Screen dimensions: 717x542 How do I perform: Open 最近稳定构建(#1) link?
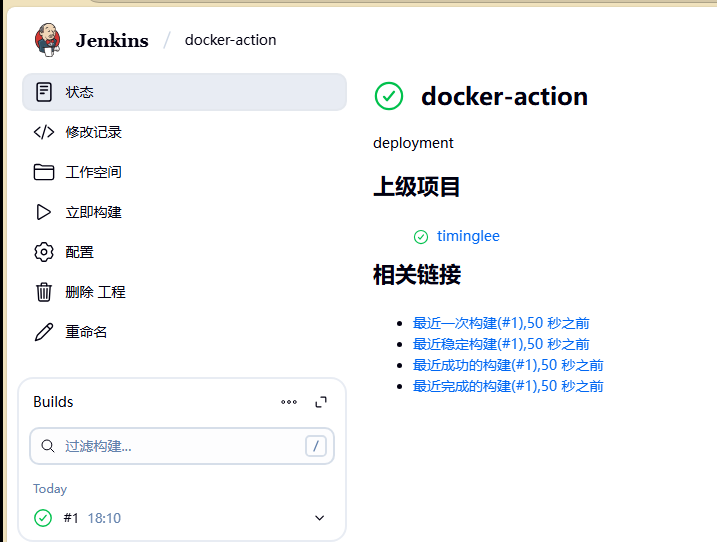tap(501, 344)
